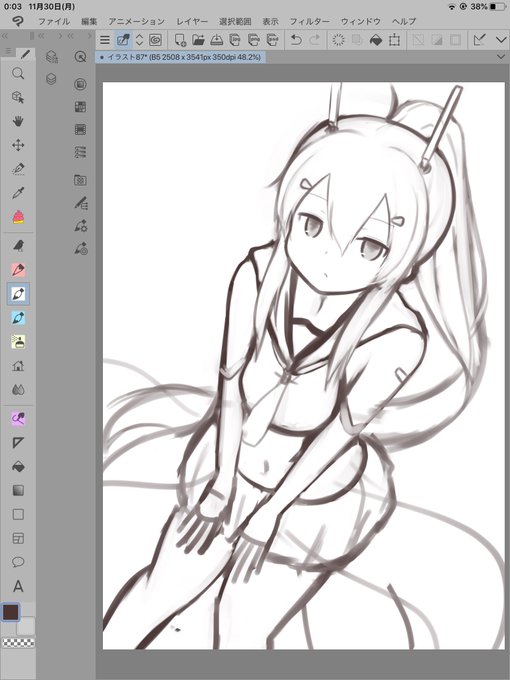The image size is (510, 680).
Task: Open the 選択範囲 menu
Action: (x=235, y=21)
